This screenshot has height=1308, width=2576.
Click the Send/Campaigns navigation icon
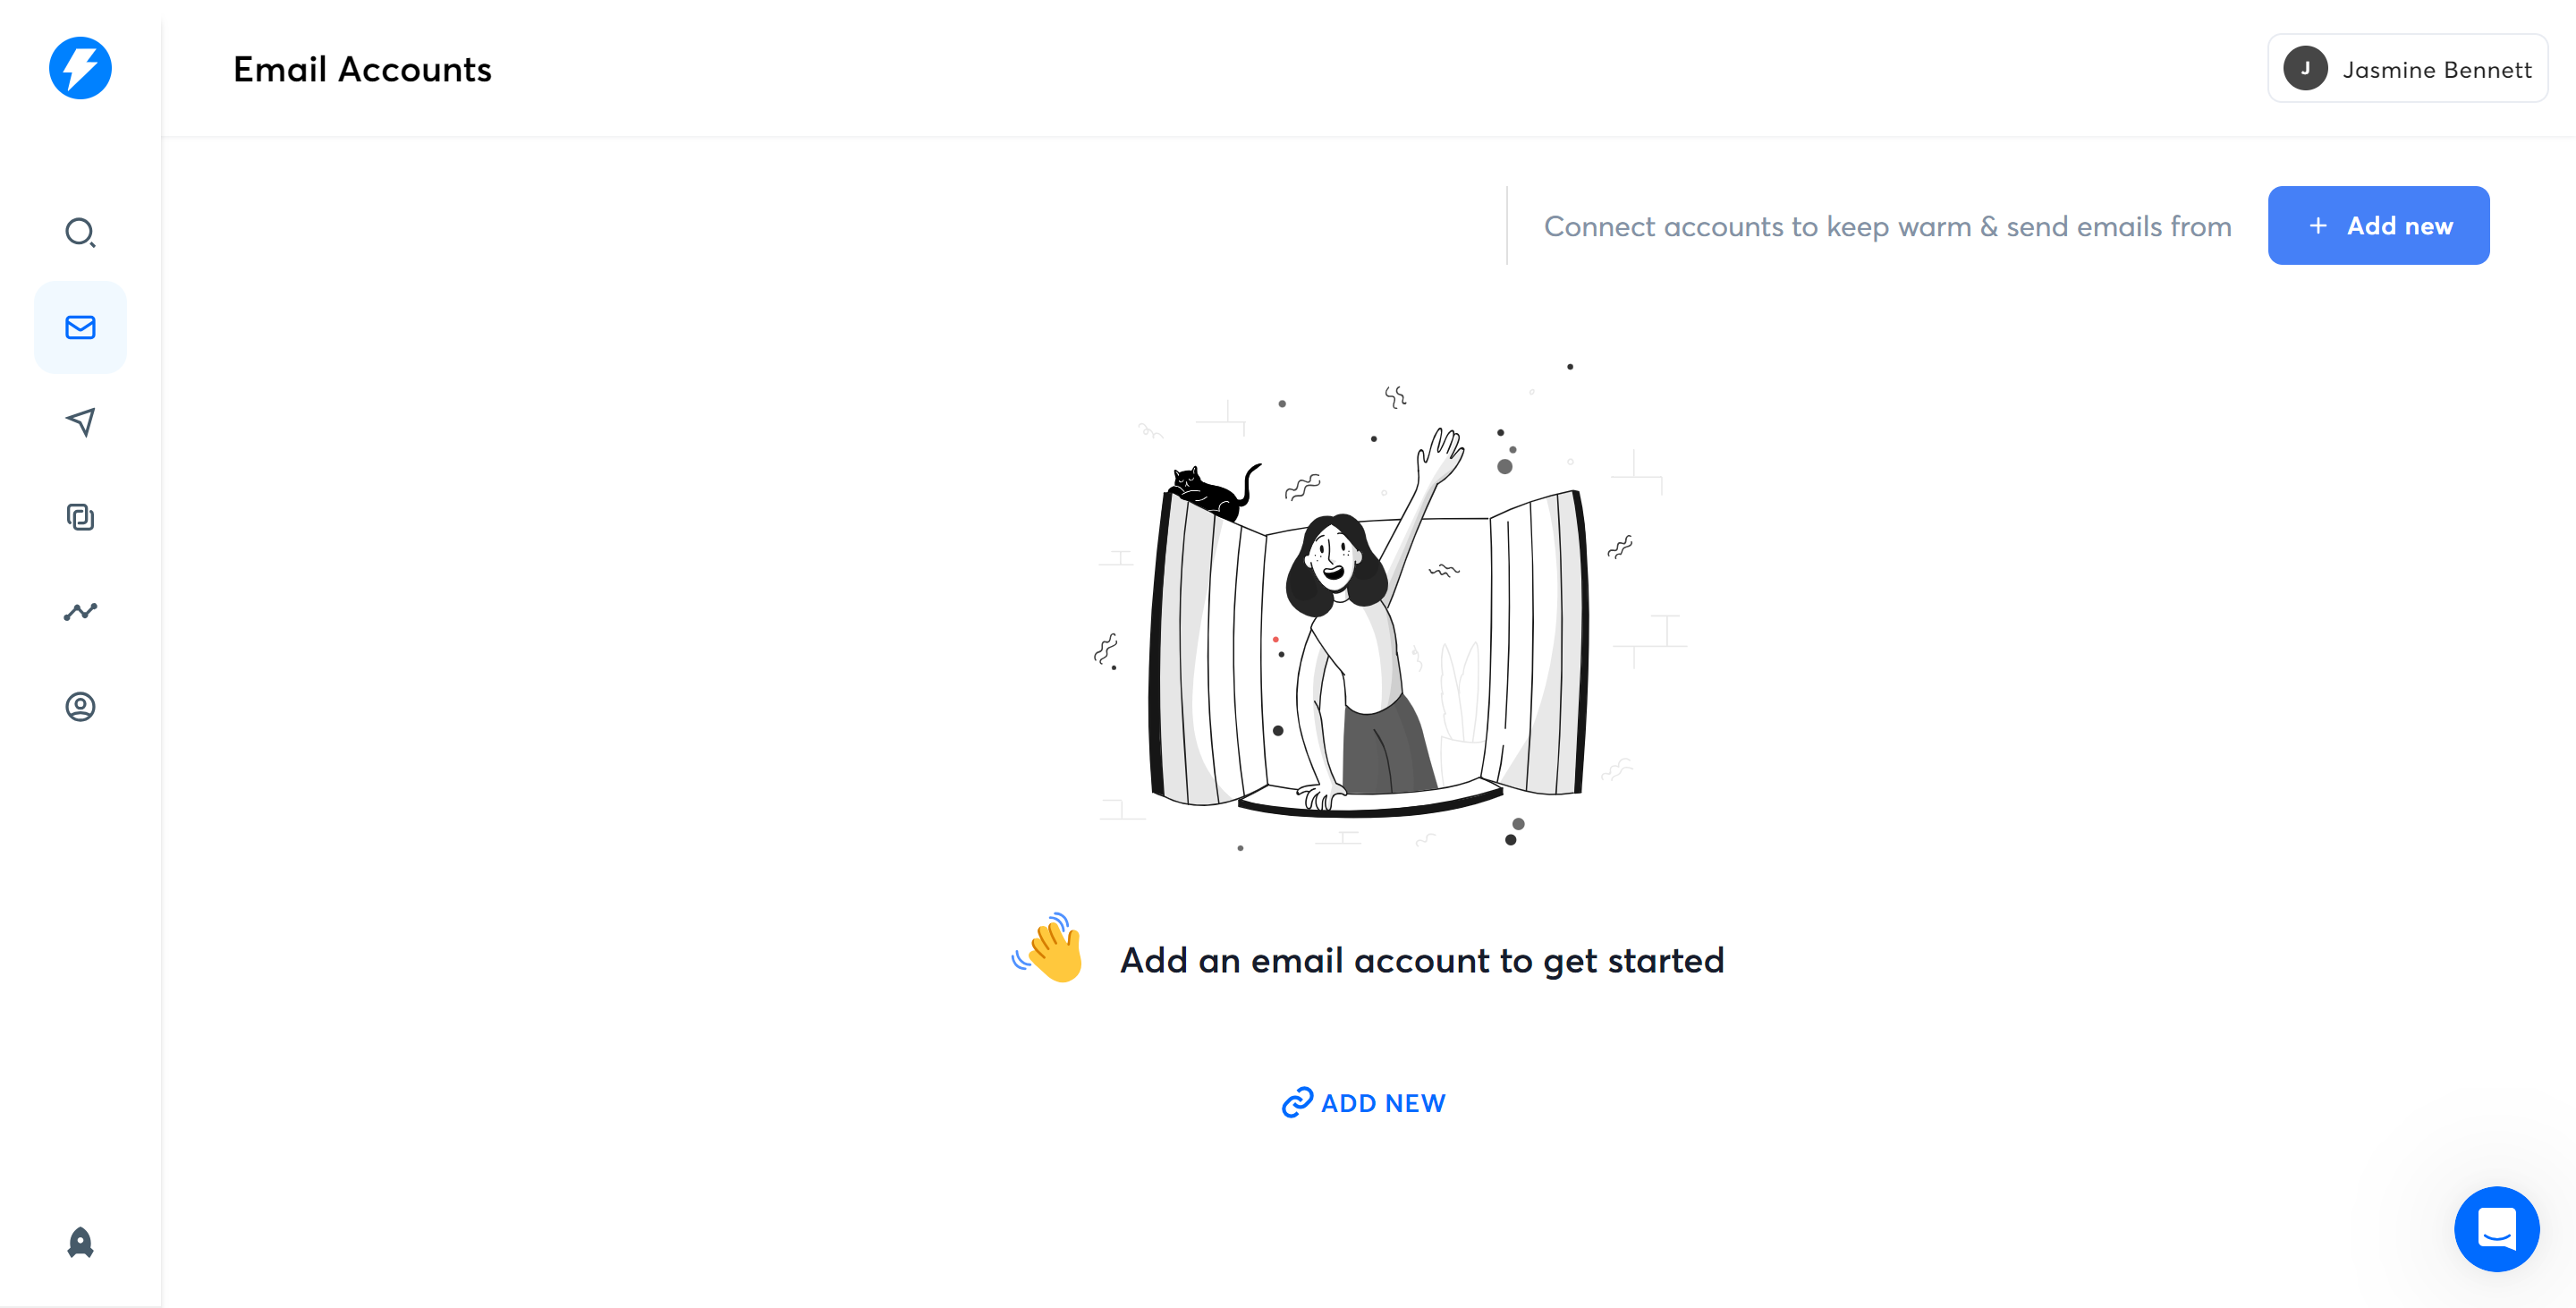coord(80,420)
